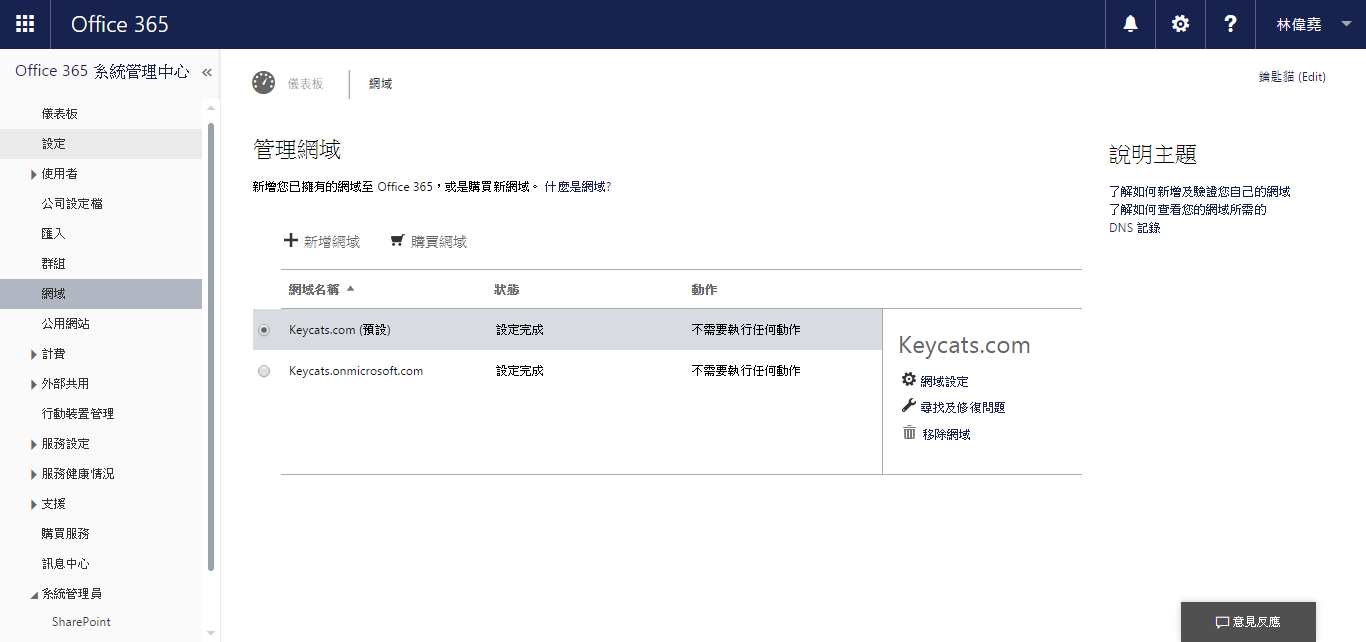The height and width of the screenshot is (642, 1366).
Task: Click wrench icon beside 尋找及修復問題
Action: tap(909, 406)
